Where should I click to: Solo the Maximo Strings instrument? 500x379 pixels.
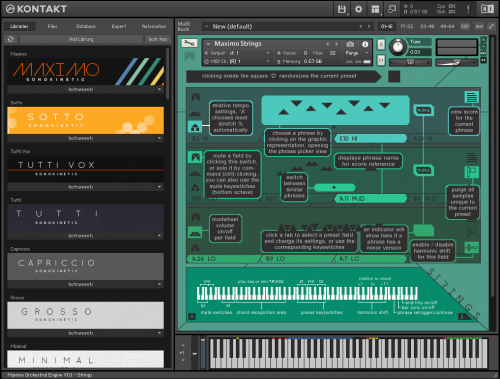pos(381,44)
